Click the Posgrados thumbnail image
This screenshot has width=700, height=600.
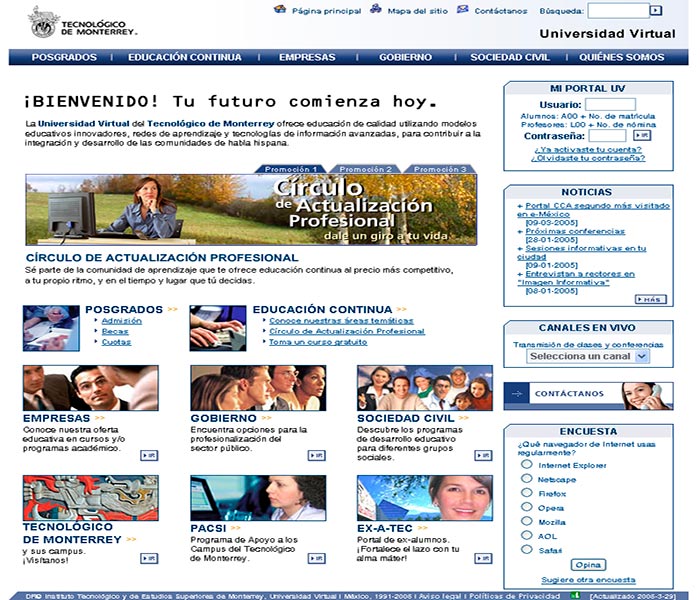point(51,328)
